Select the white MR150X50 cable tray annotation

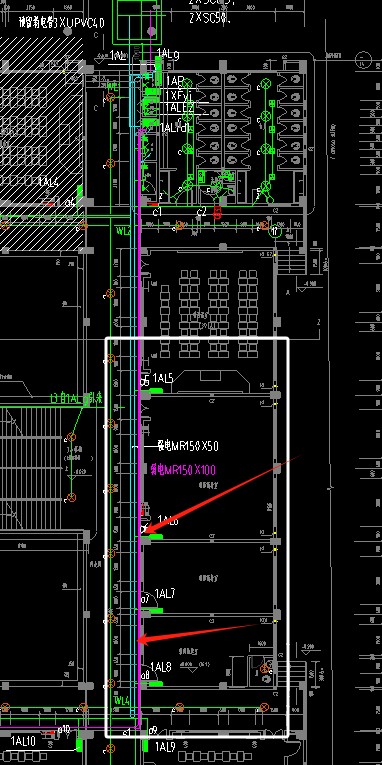click(188, 446)
